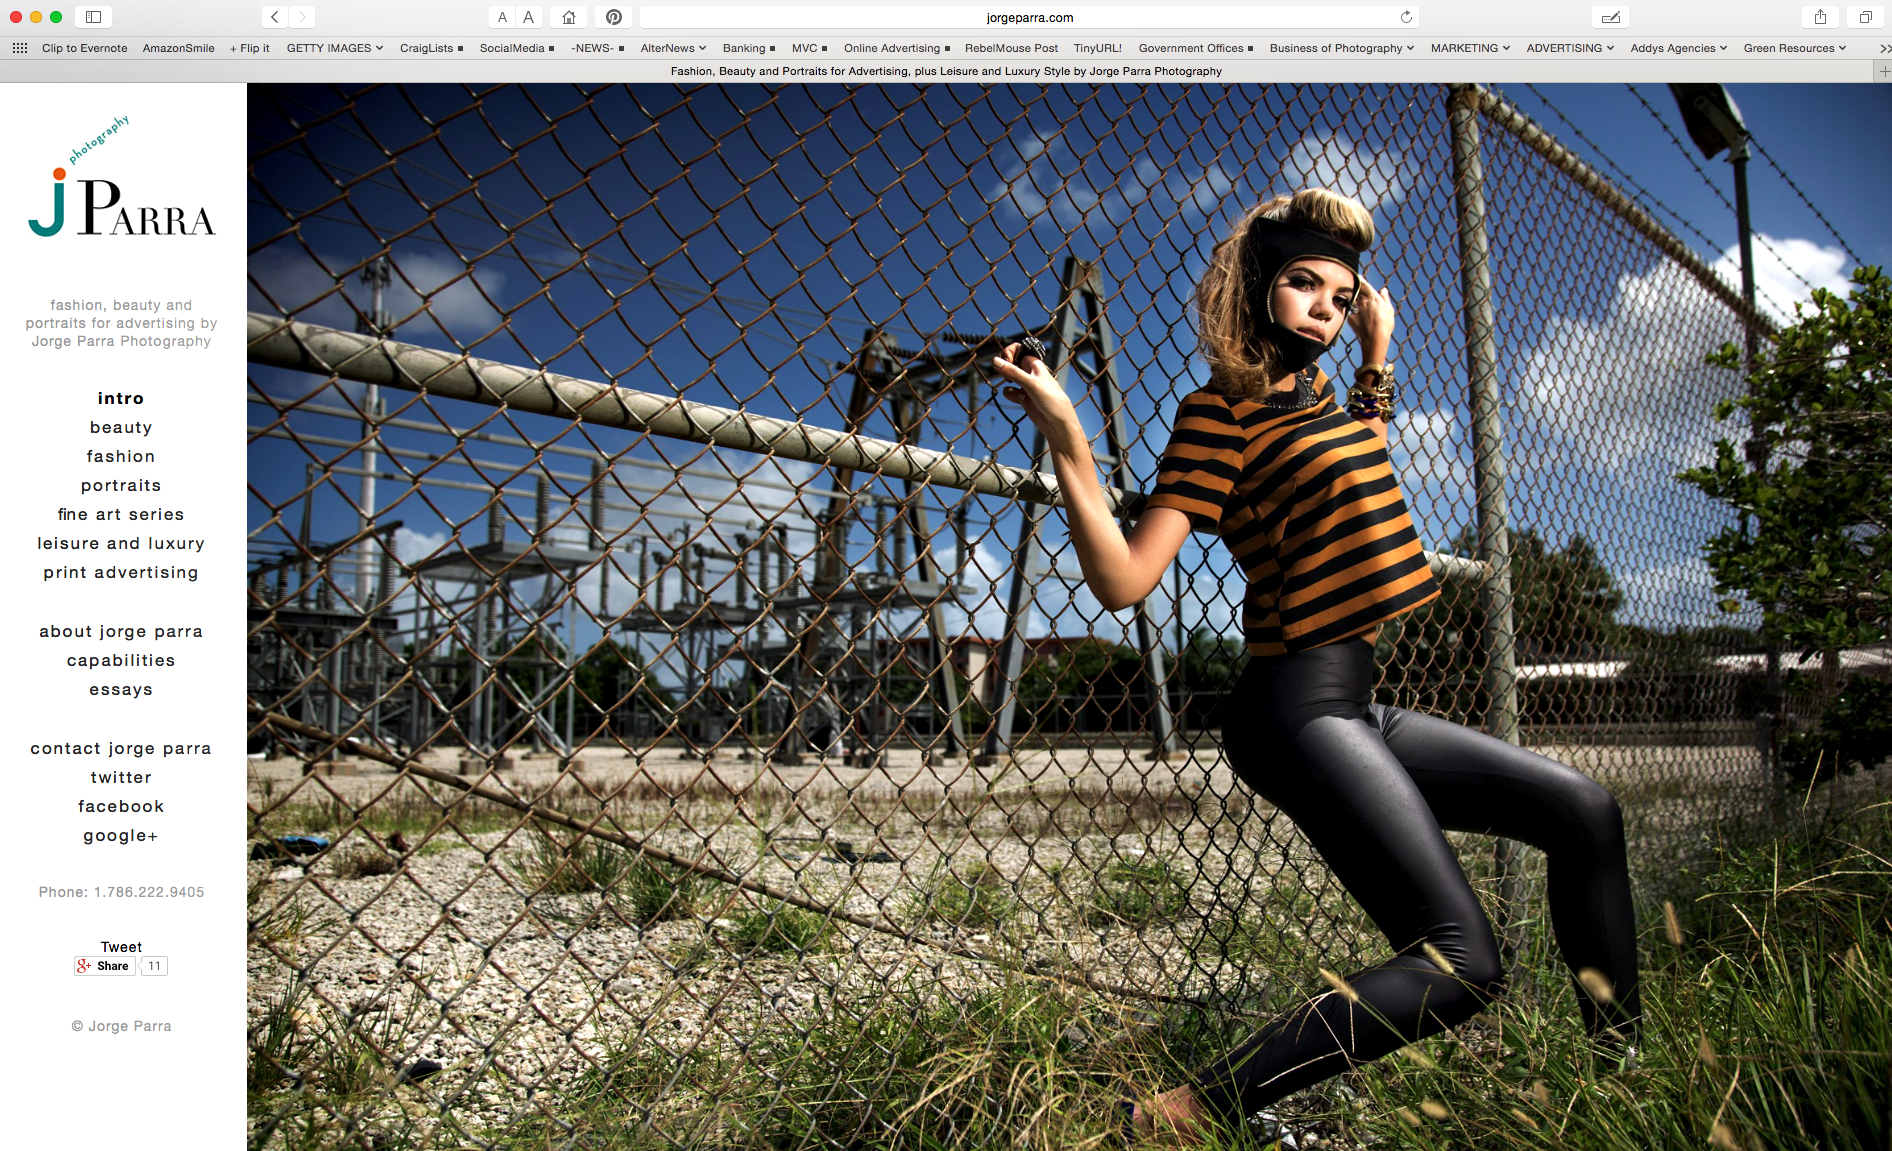Open the Top Sites grid icon

pos(19,48)
